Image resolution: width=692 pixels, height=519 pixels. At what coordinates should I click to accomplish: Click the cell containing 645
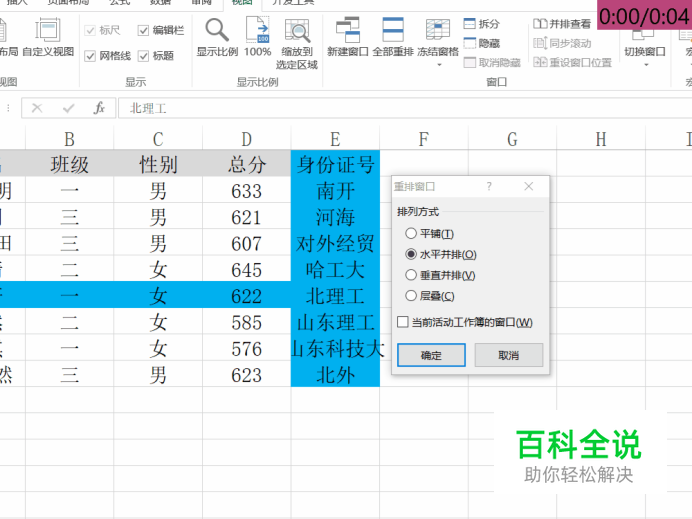click(247, 269)
